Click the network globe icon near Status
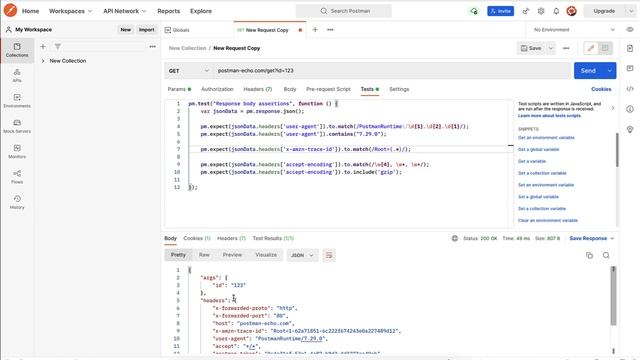 [454, 238]
